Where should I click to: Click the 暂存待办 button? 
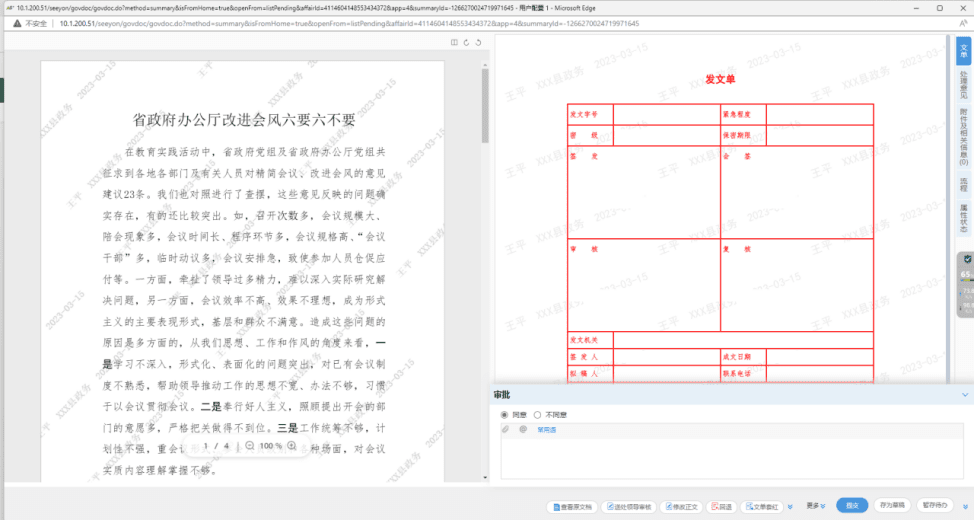point(935,506)
